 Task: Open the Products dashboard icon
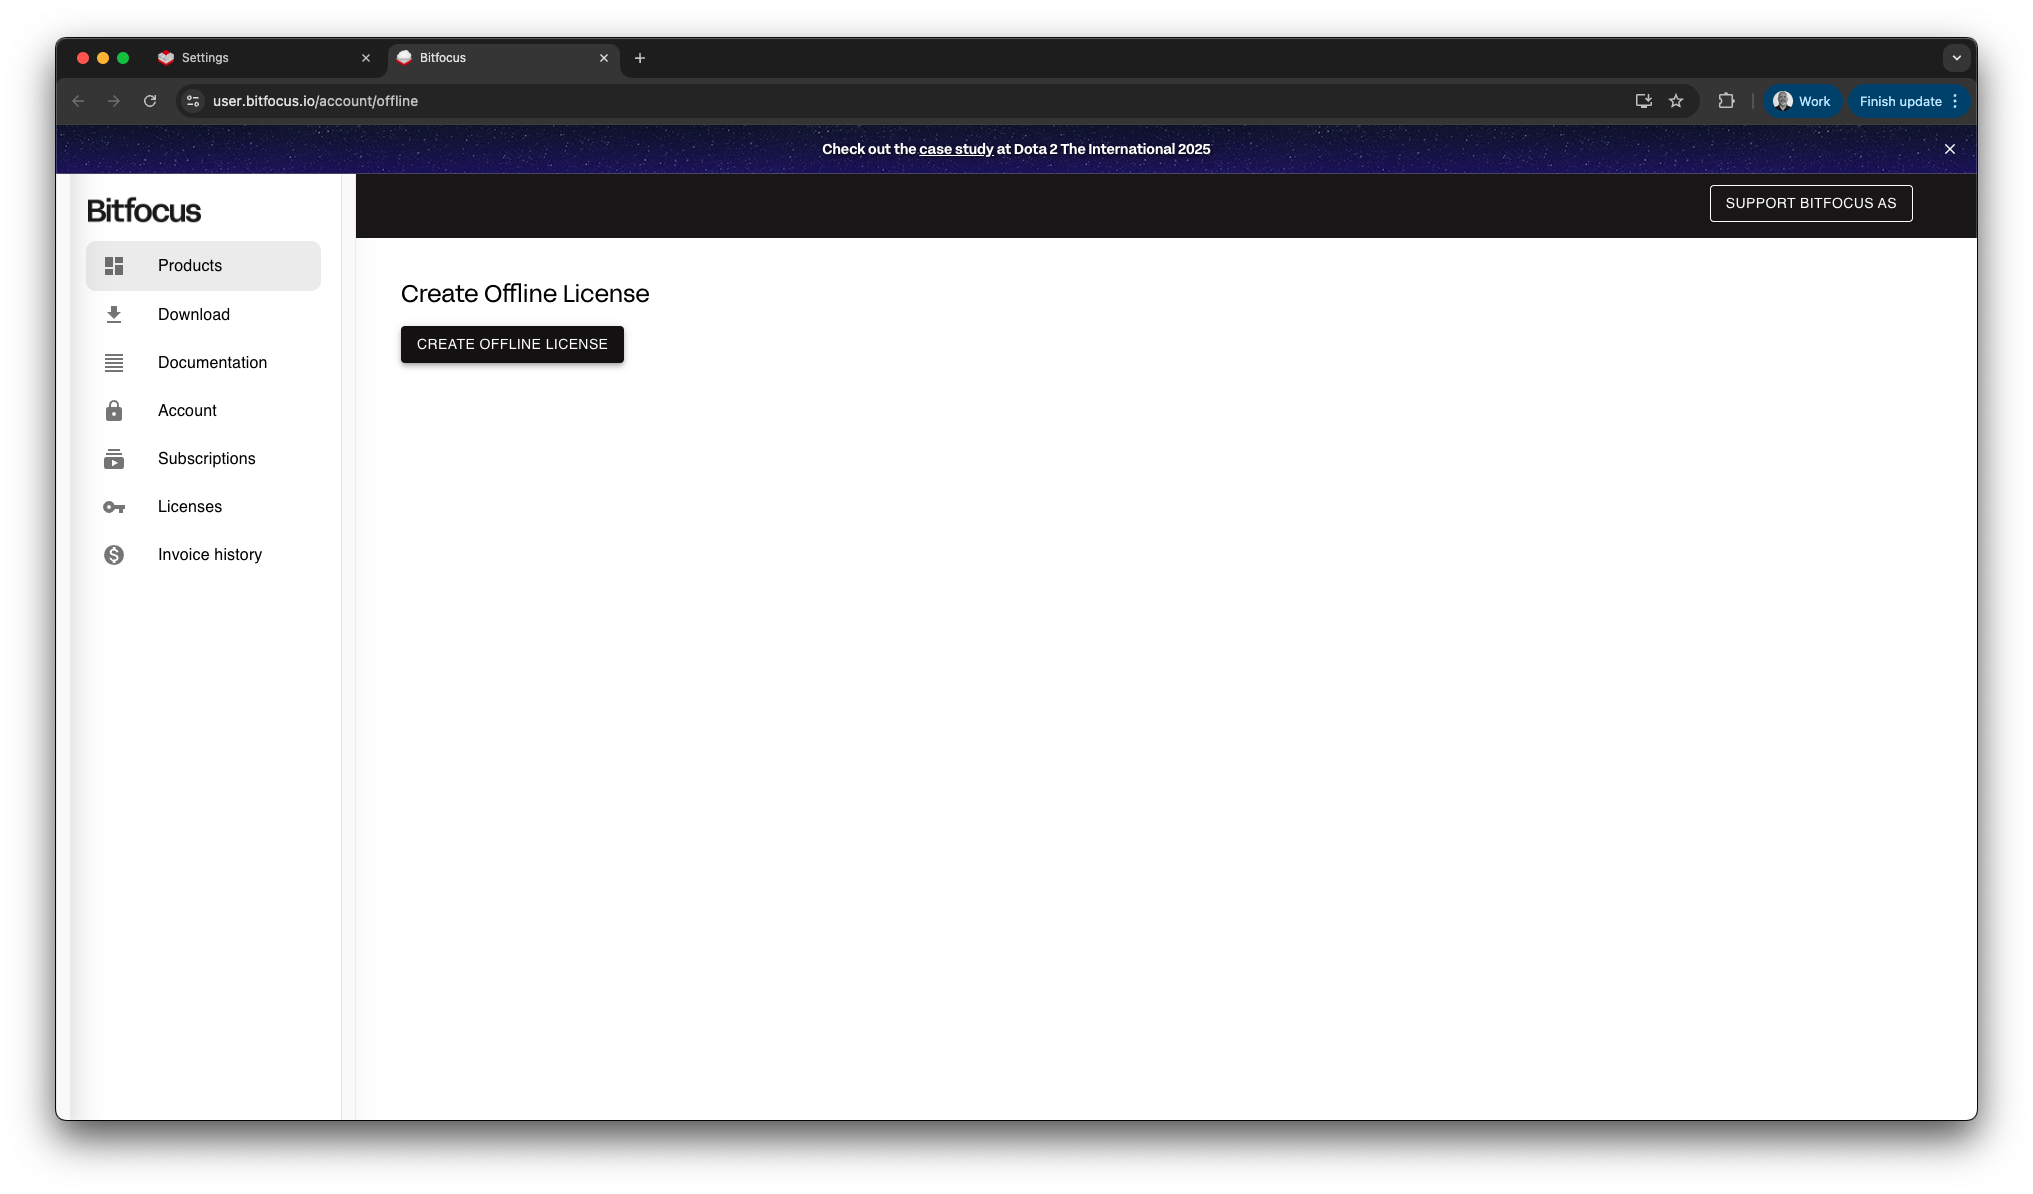click(114, 266)
